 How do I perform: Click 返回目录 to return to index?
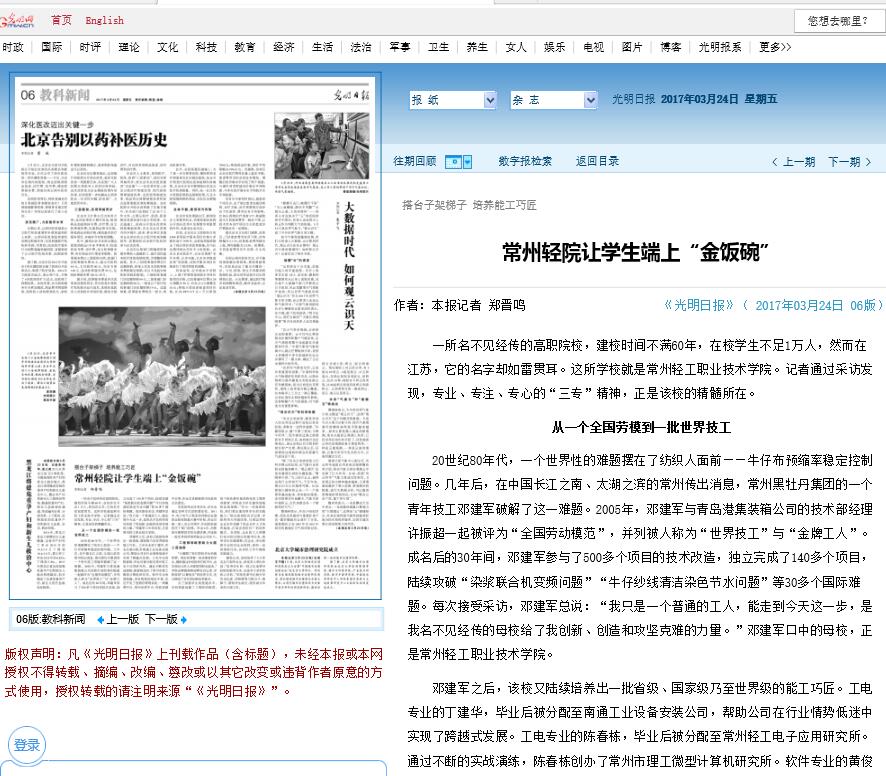tap(597, 161)
